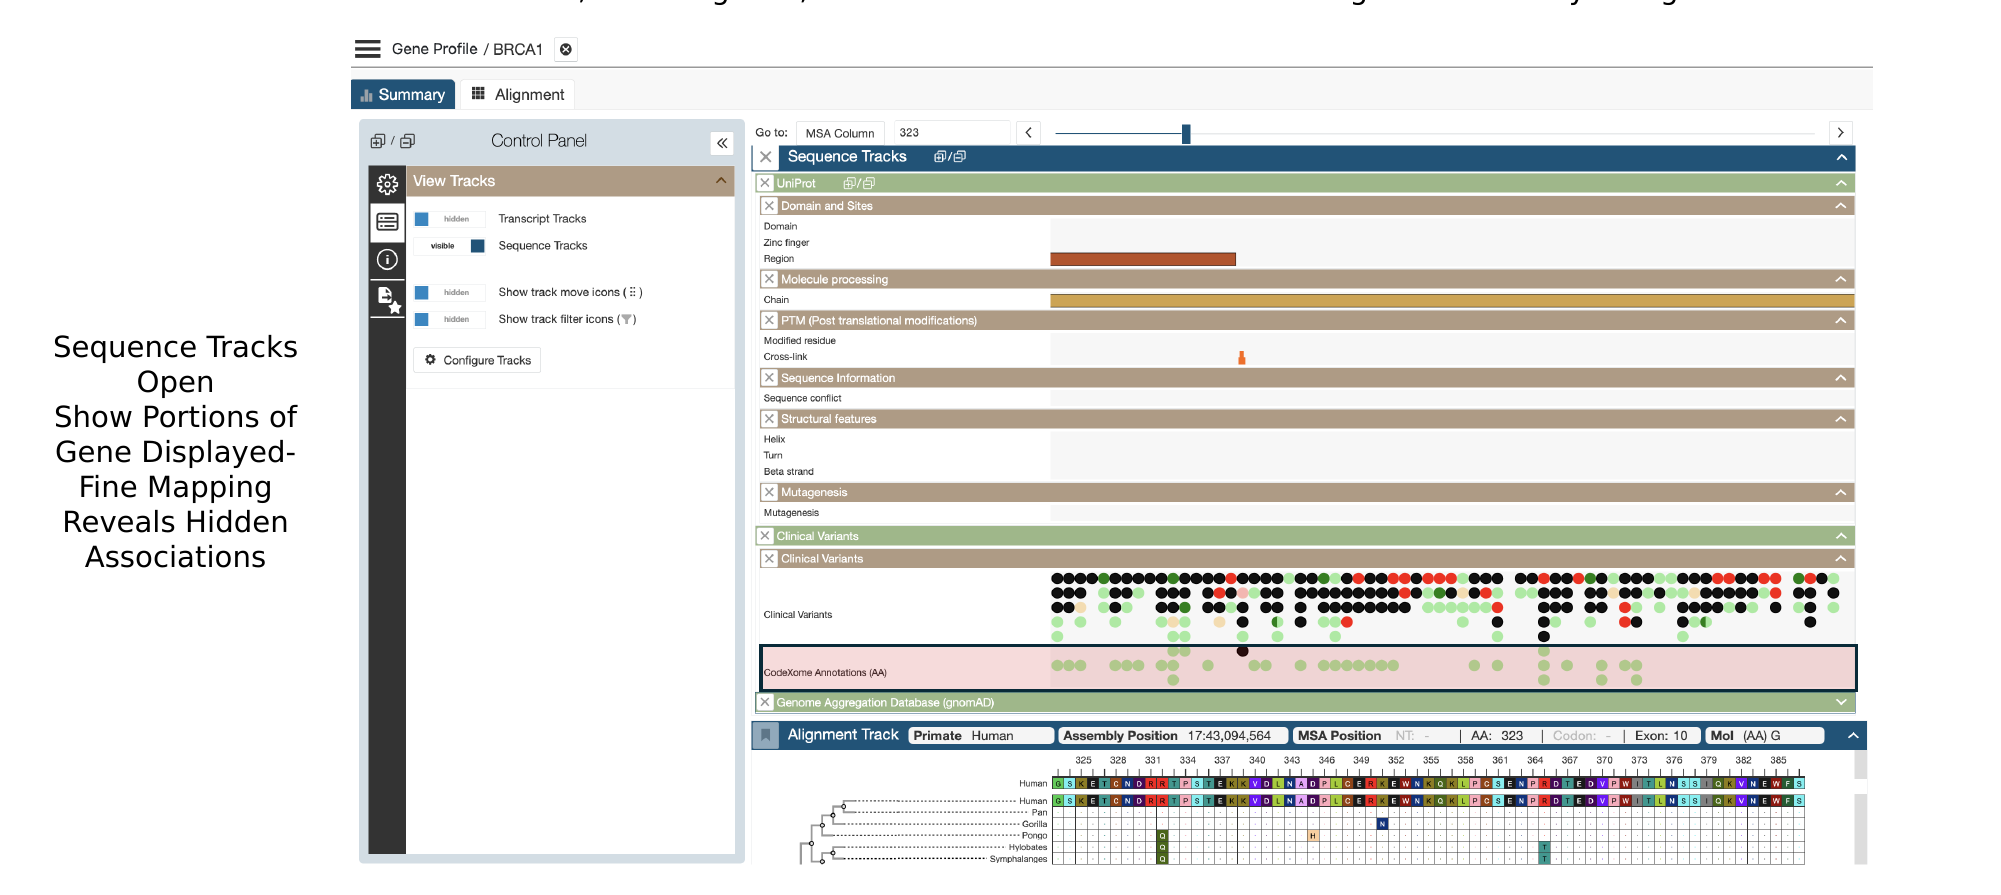Viewport: 2001px width, 895px height.
Task: Click the next position arrow
Action: [x=1840, y=133]
